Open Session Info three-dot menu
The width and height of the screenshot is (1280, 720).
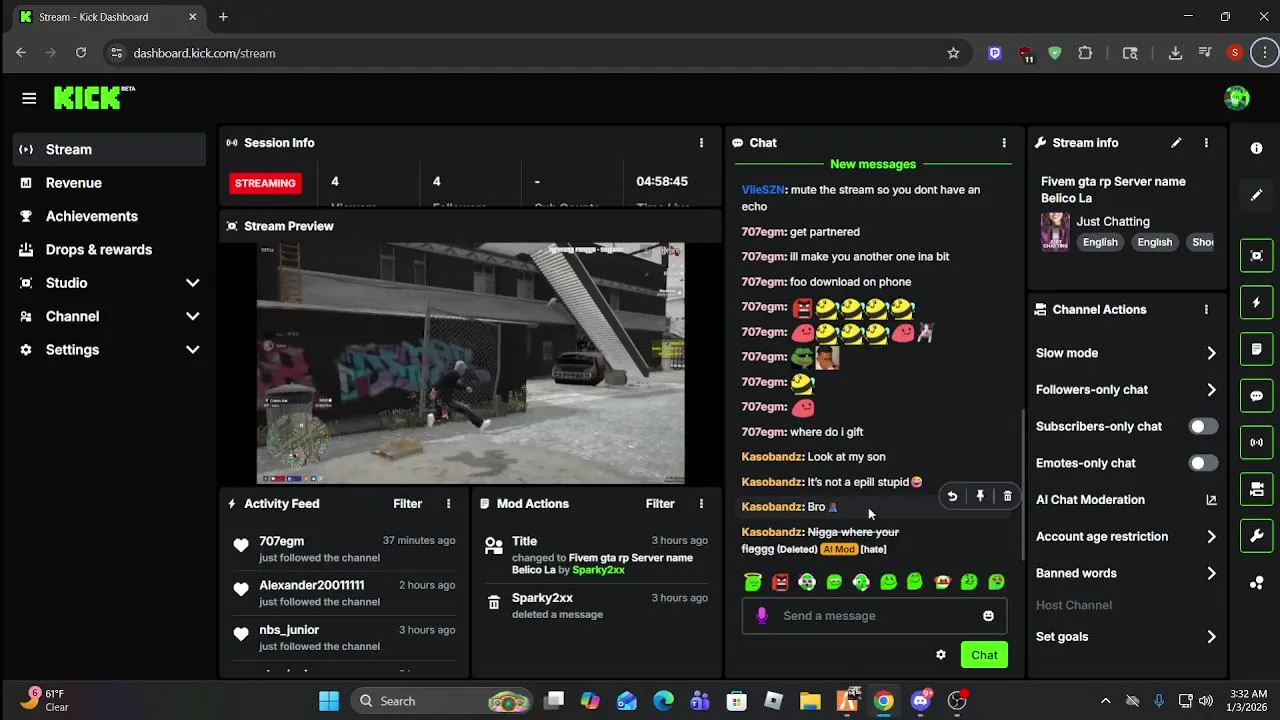pos(701,143)
